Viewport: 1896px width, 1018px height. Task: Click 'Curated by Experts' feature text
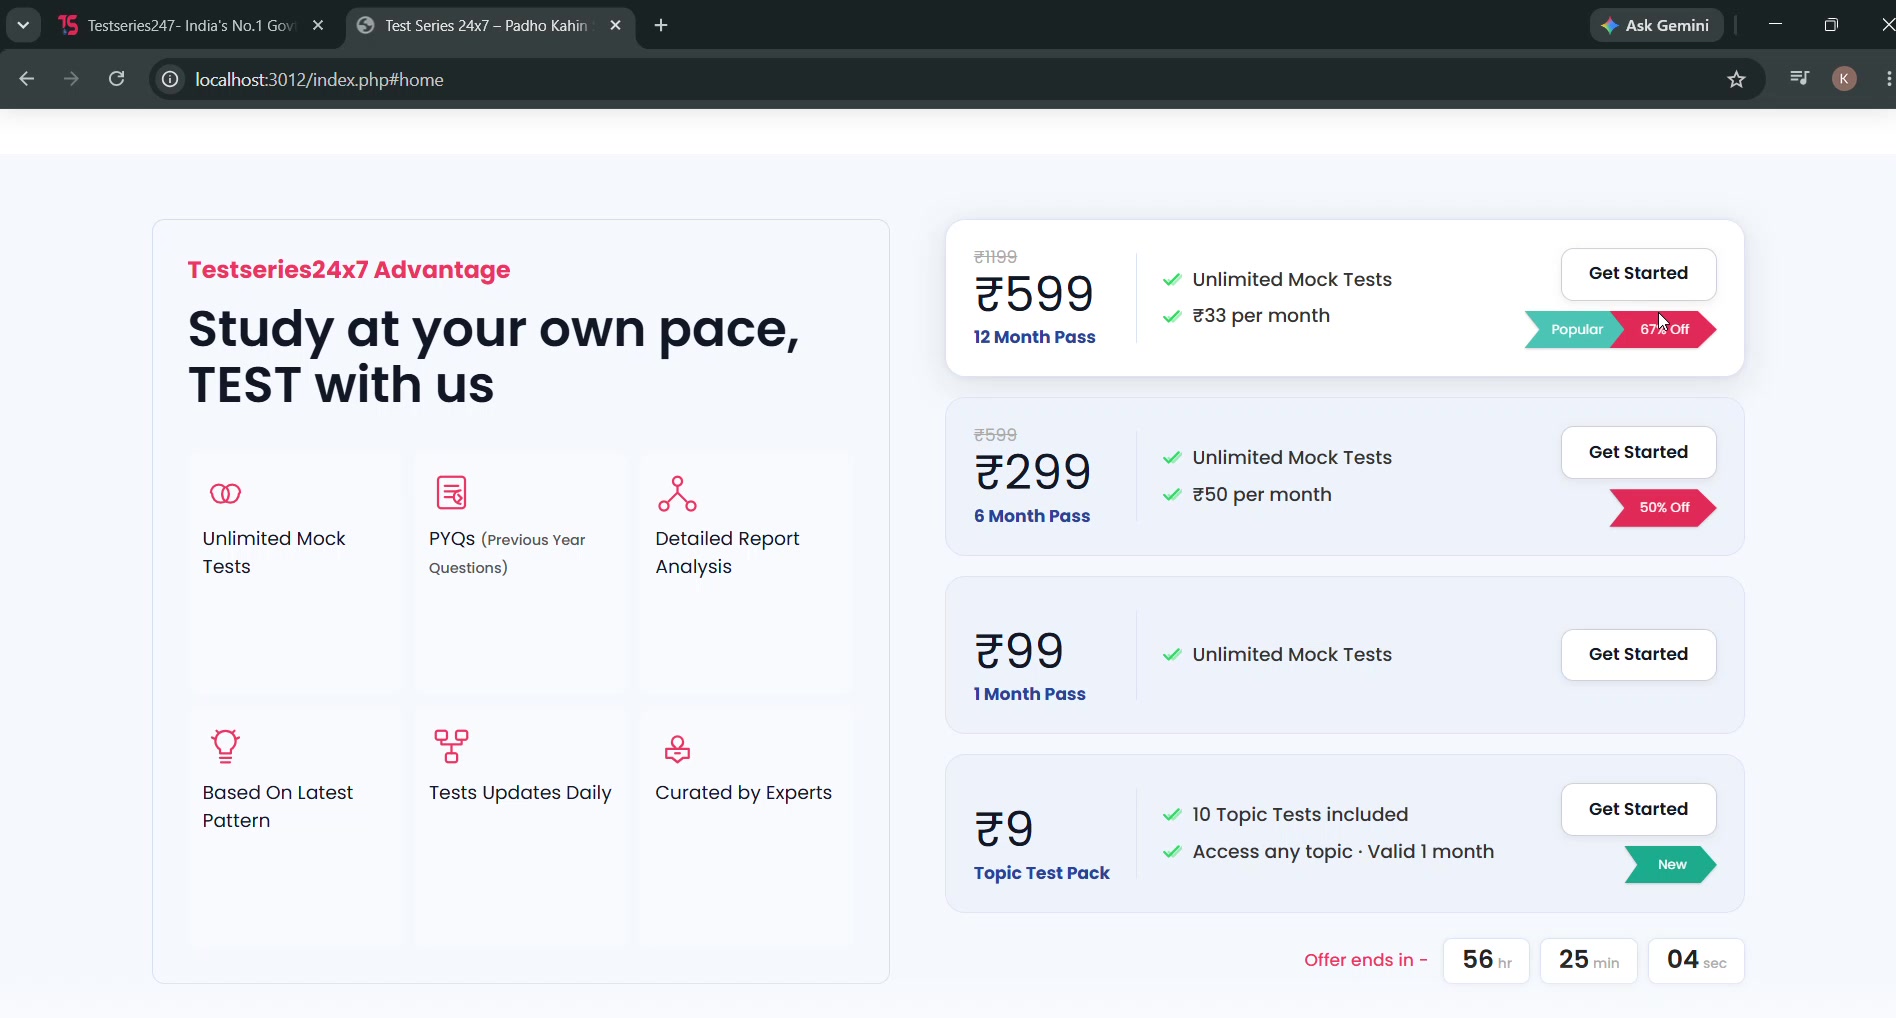click(743, 793)
